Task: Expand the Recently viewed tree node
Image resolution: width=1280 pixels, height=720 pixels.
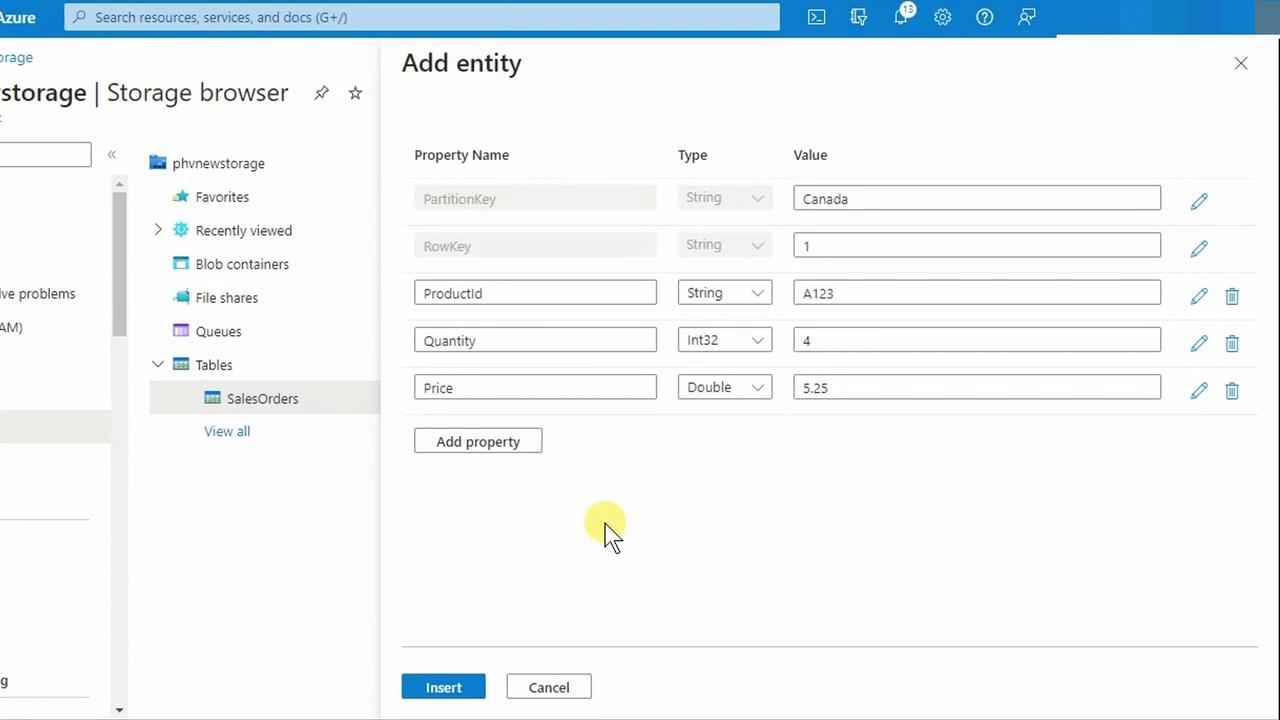Action: pyautogui.click(x=158, y=230)
